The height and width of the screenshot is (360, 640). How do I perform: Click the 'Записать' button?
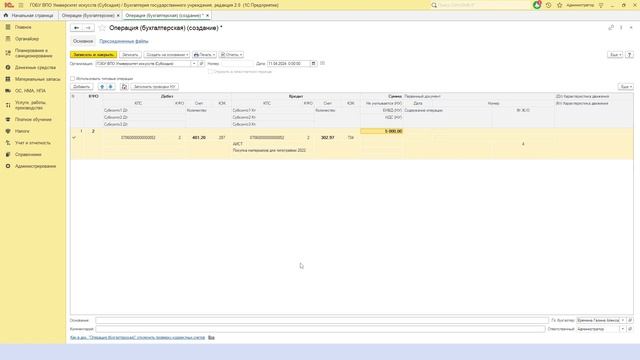point(130,54)
